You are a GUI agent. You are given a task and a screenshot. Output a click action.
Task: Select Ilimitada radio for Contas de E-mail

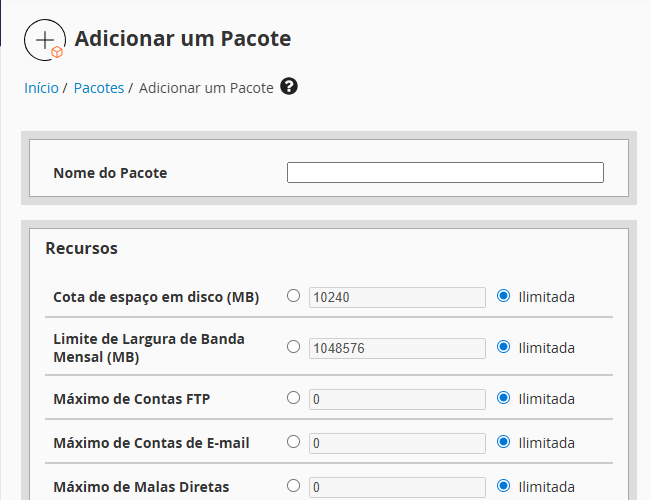503,441
